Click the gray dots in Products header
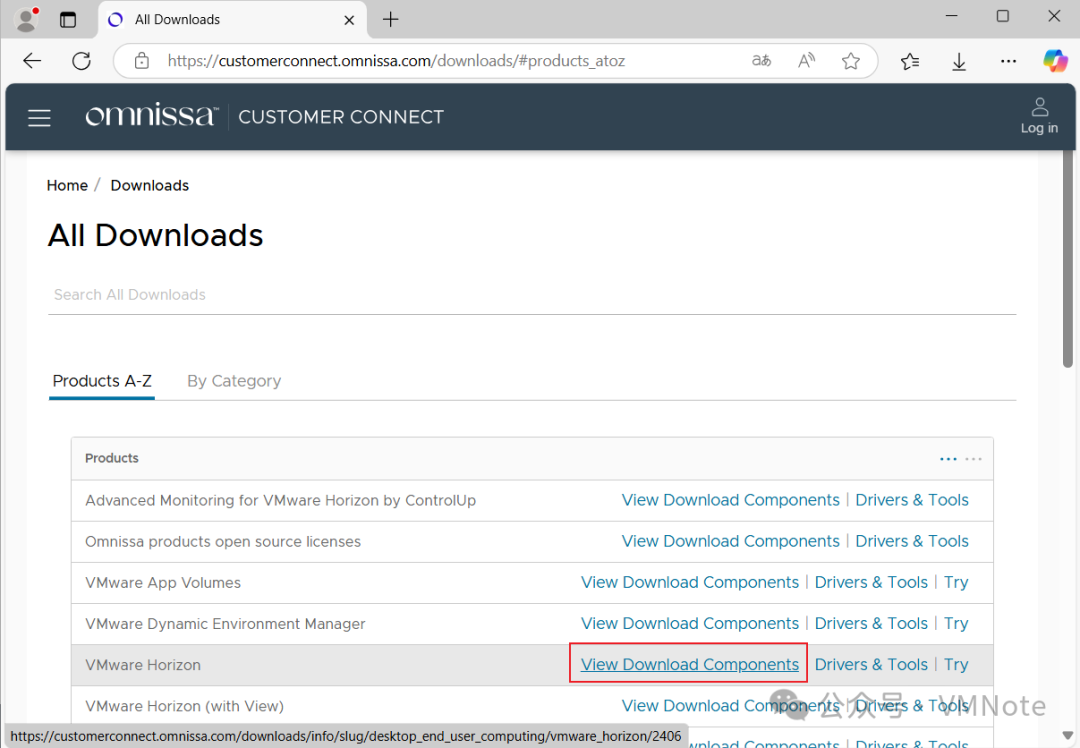 click(973, 459)
